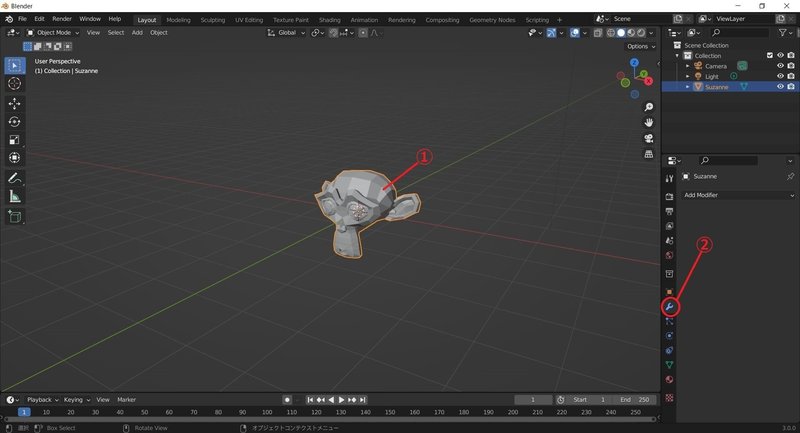Jump to the timeline start frame

coord(310,400)
